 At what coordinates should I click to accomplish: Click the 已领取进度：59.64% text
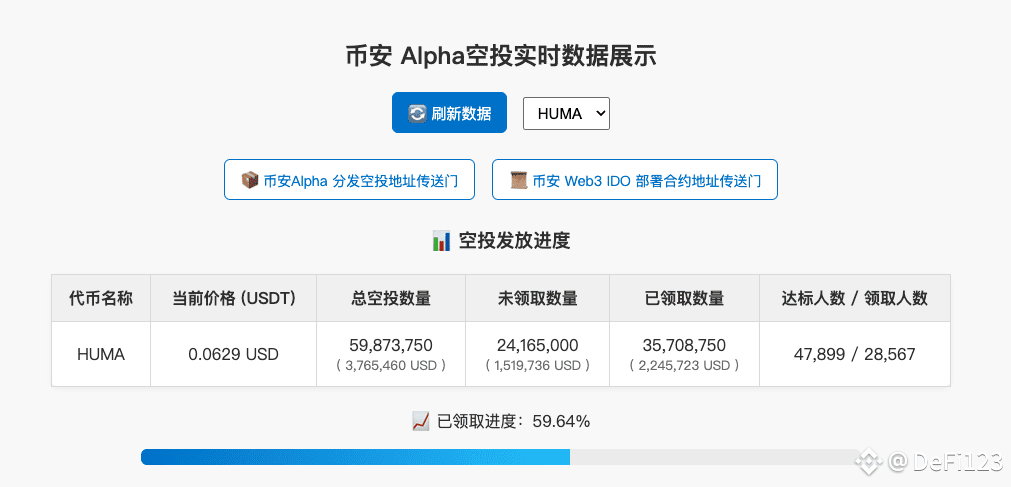tap(513, 422)
